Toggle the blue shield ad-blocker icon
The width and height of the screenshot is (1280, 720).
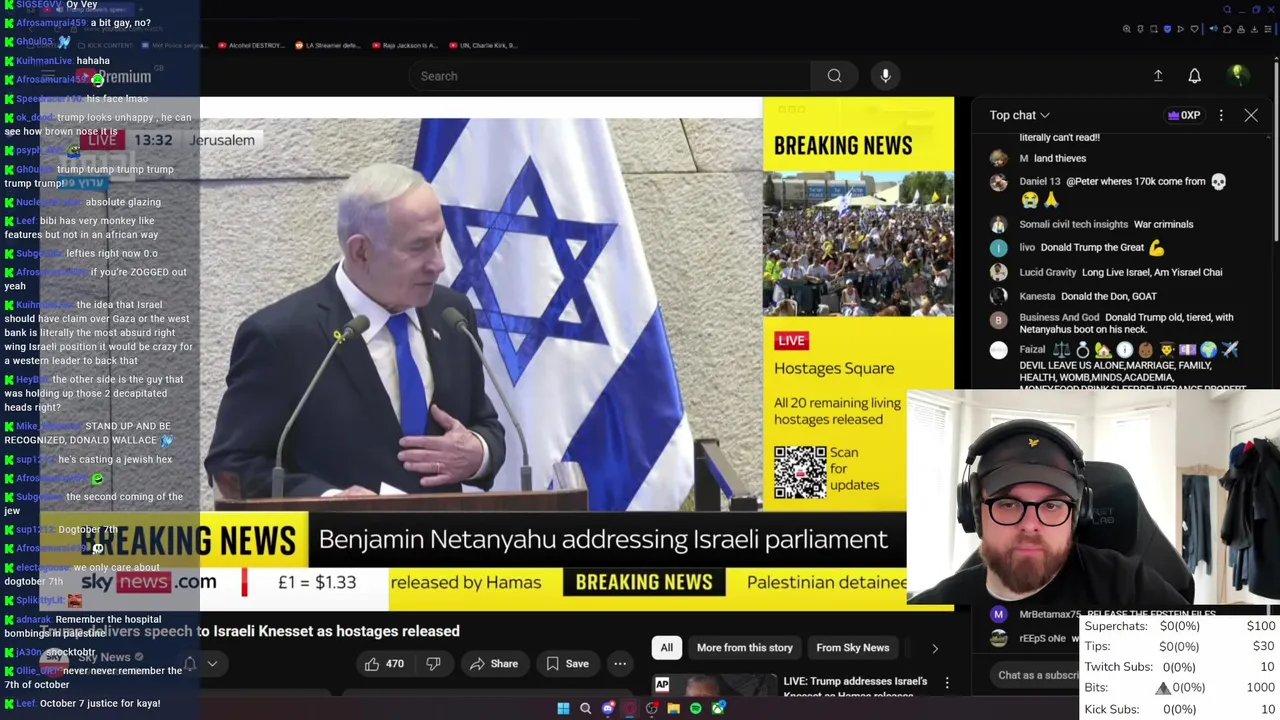pyautogui.click(x=1167, y=29)
